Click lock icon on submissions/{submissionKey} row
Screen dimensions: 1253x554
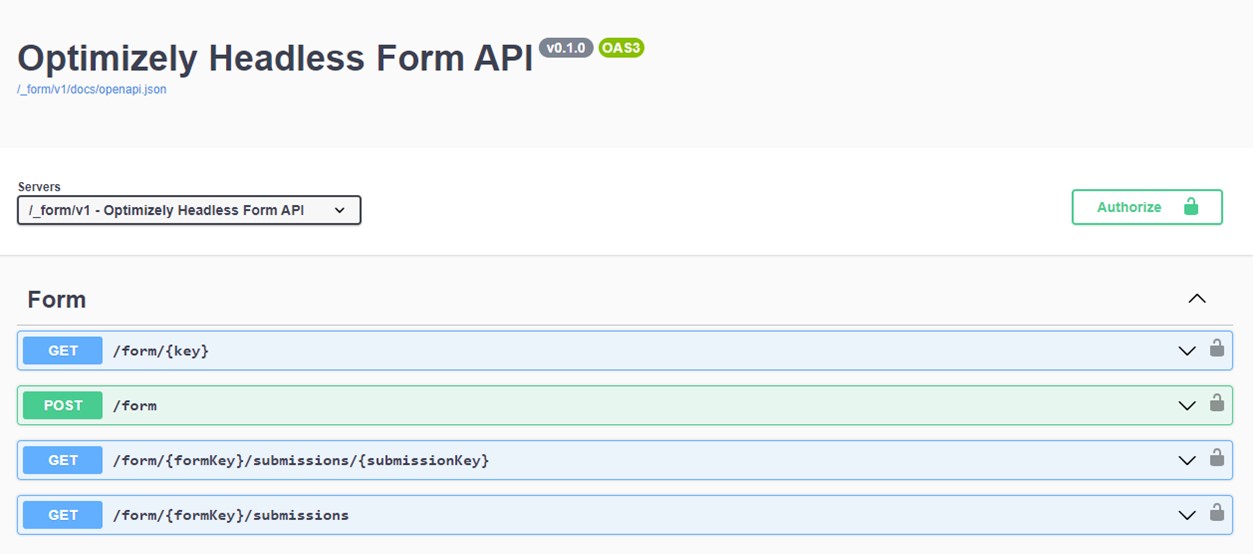point(1217,459)
